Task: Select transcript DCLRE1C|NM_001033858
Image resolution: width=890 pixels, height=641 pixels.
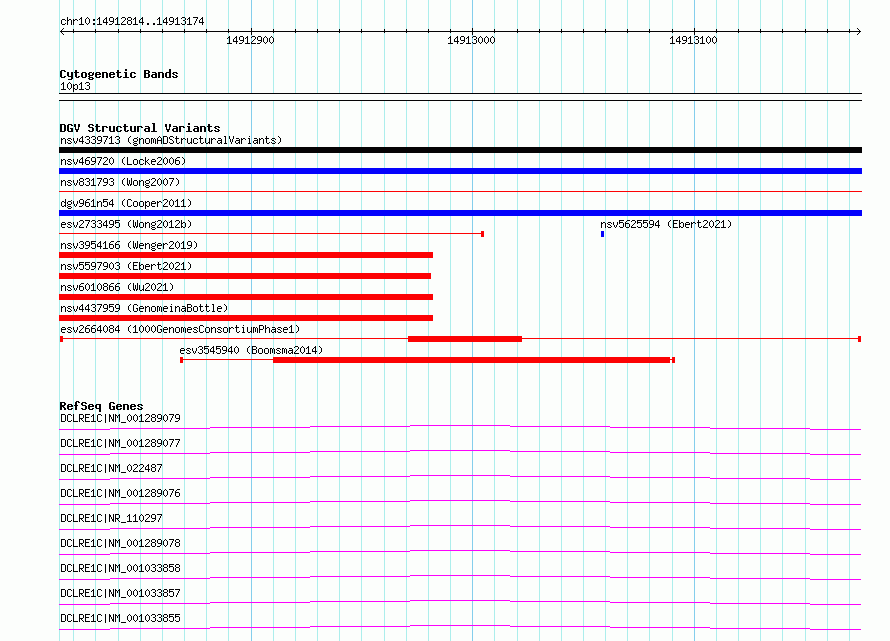Action: tap(120, 568)
